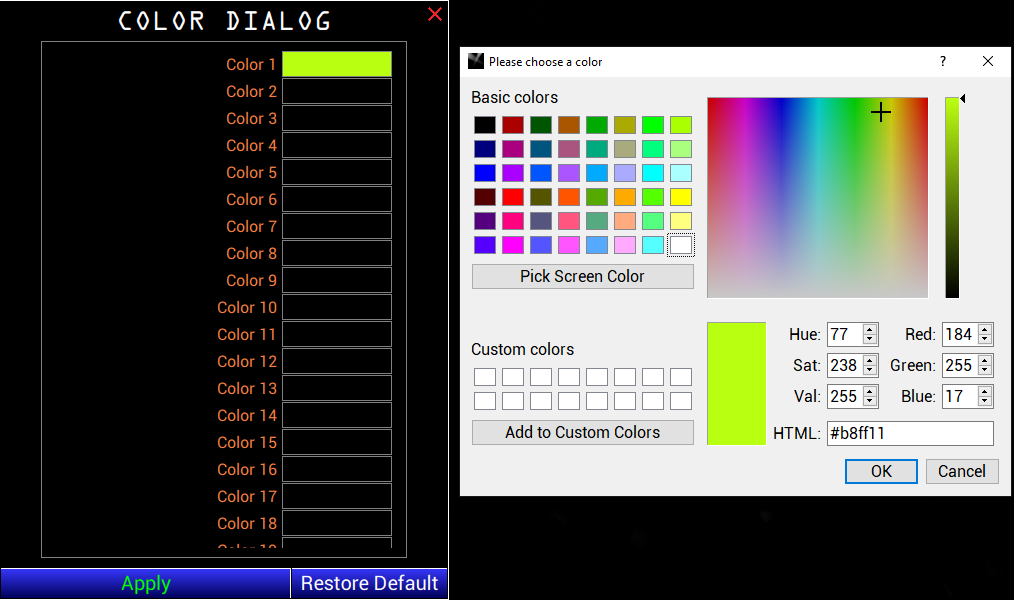Screen dimensions: 1014x600
Task: Click Add to Custom Colors
Action: click(x=582, y=432)
